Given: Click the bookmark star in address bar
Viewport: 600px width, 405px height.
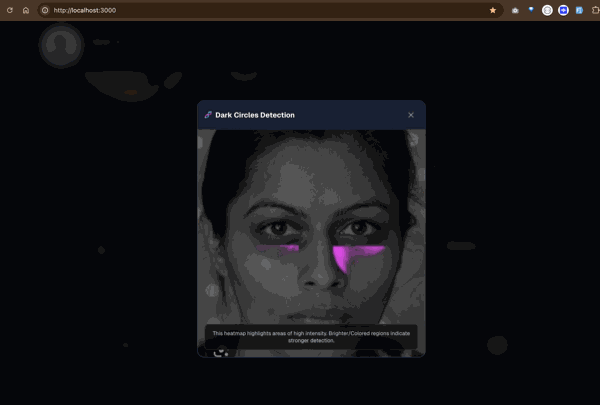Looking at the screenshot, I should coord(493,10).
